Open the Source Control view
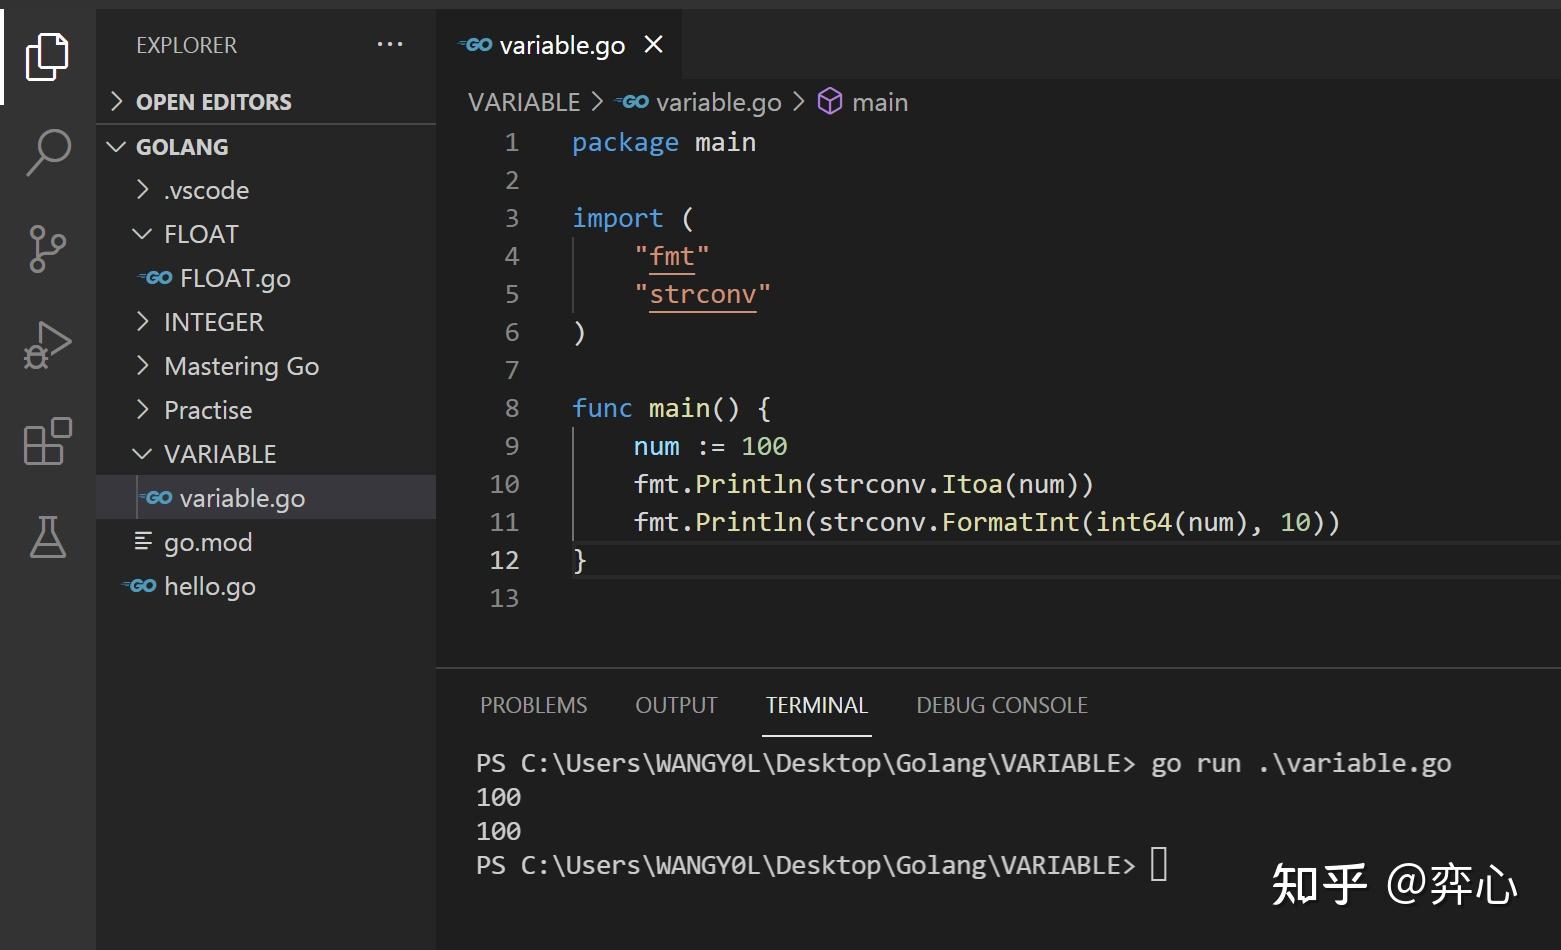Screen dimensions: 1561x950 pyautogui.click(x=47, y=248)
